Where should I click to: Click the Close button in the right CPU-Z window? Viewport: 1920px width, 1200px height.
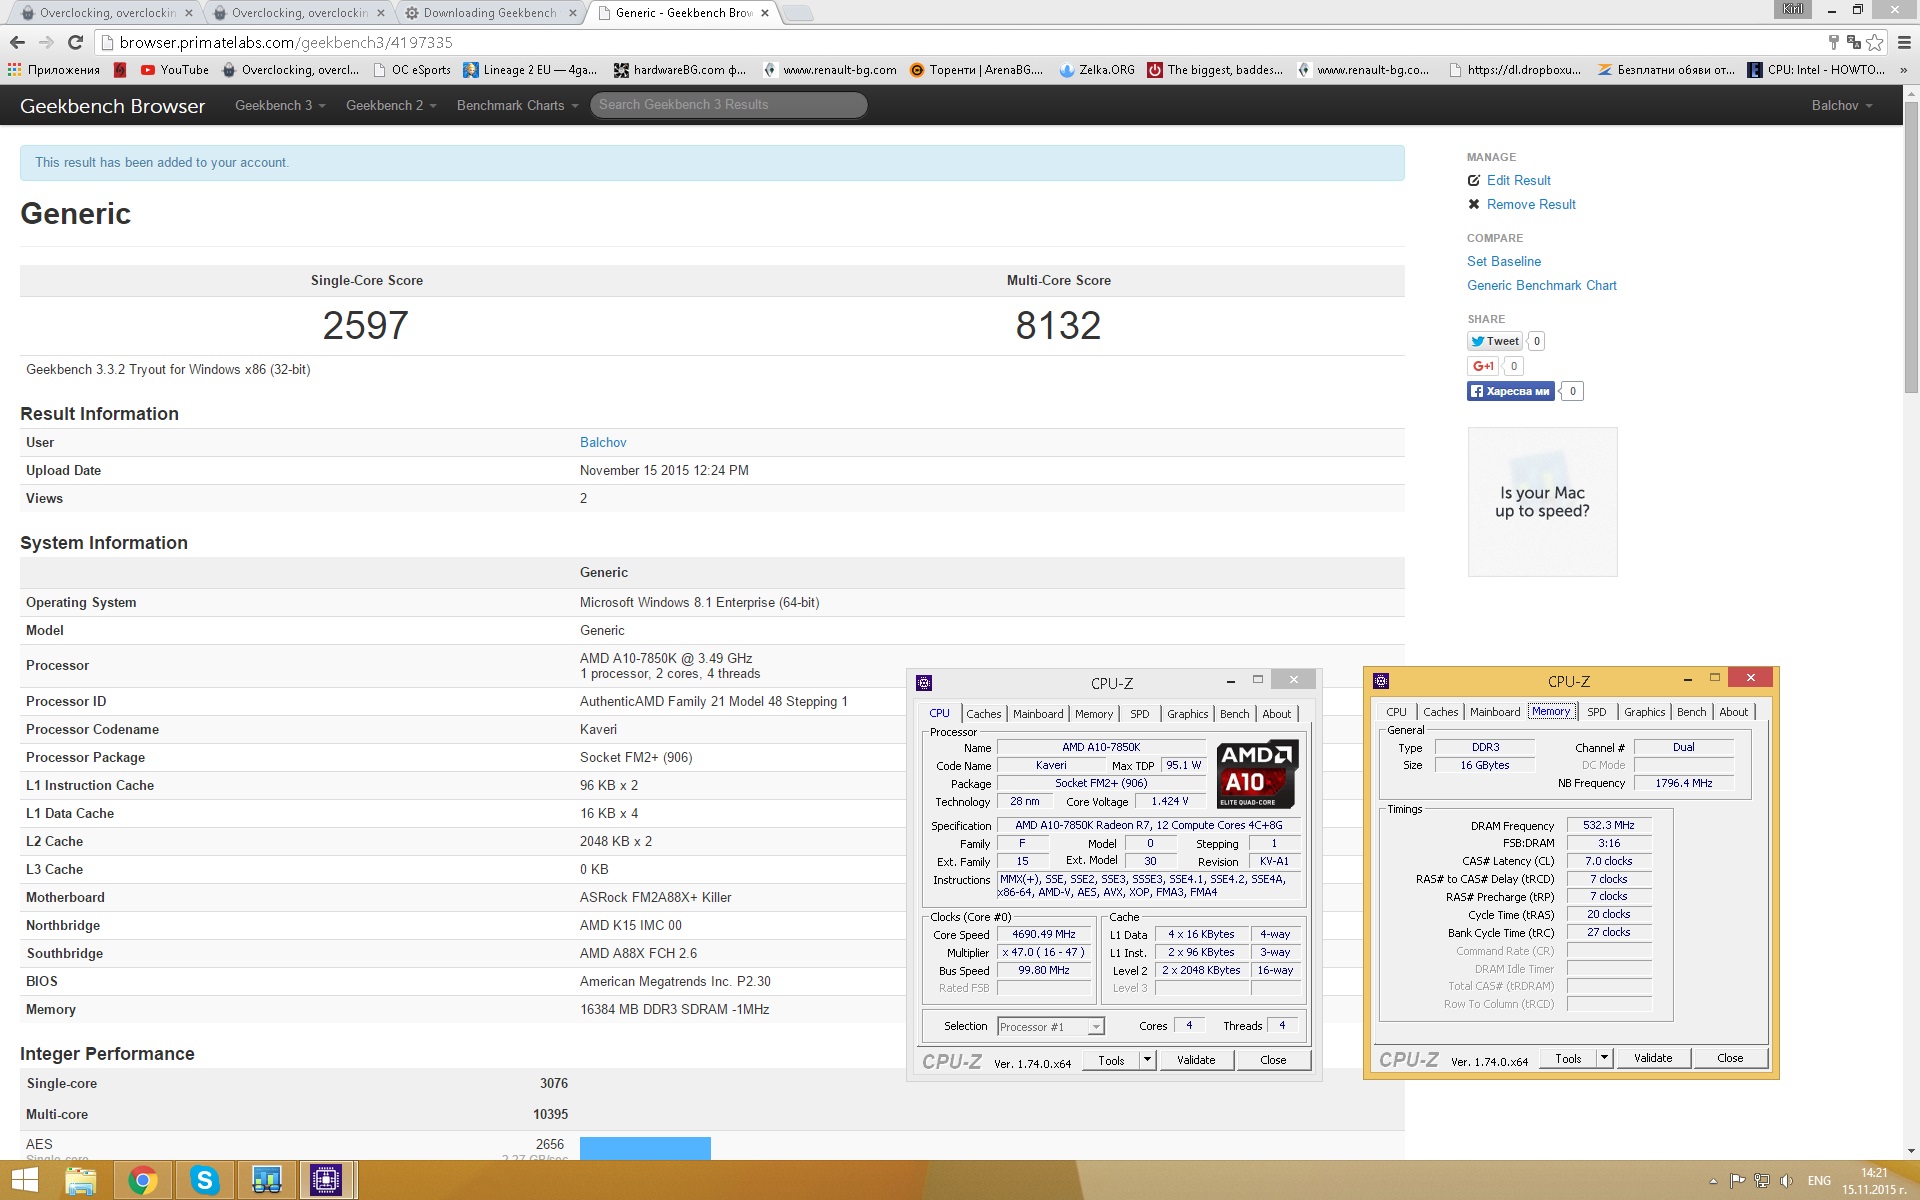tap(1730, 1058)
